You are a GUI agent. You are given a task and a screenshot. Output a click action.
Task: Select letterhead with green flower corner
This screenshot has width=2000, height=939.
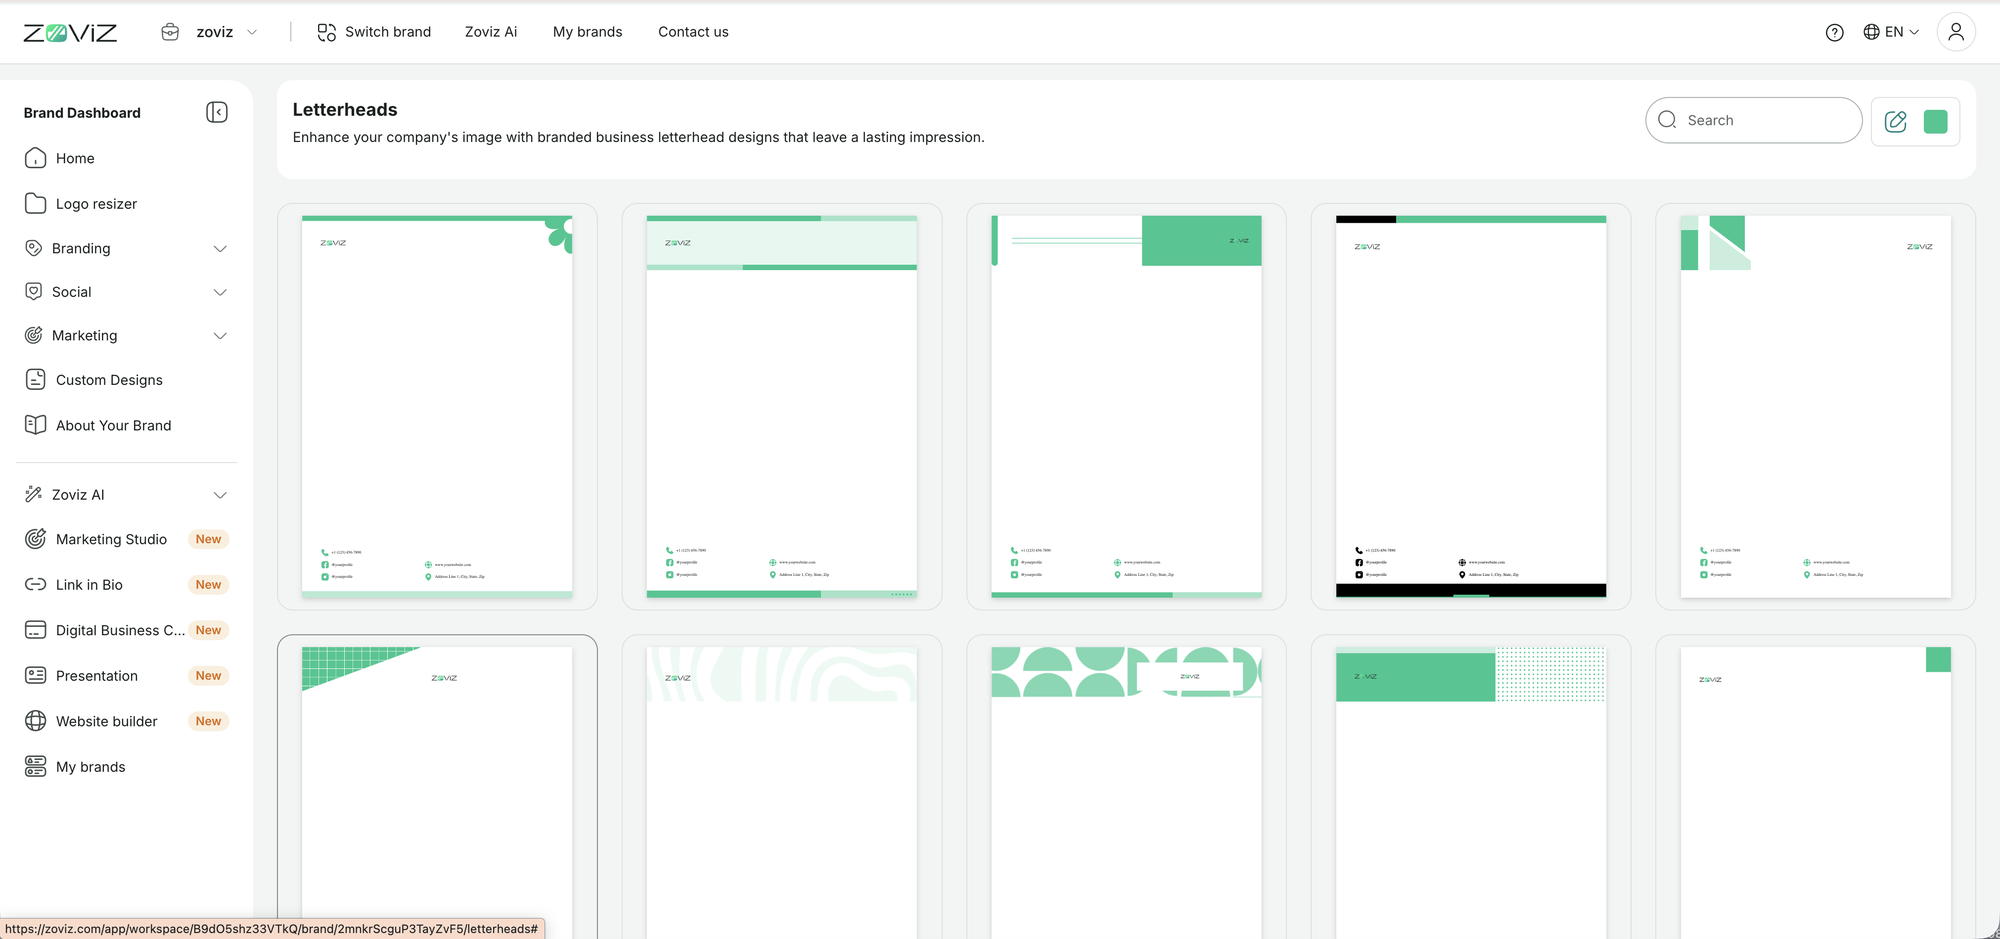437,406
